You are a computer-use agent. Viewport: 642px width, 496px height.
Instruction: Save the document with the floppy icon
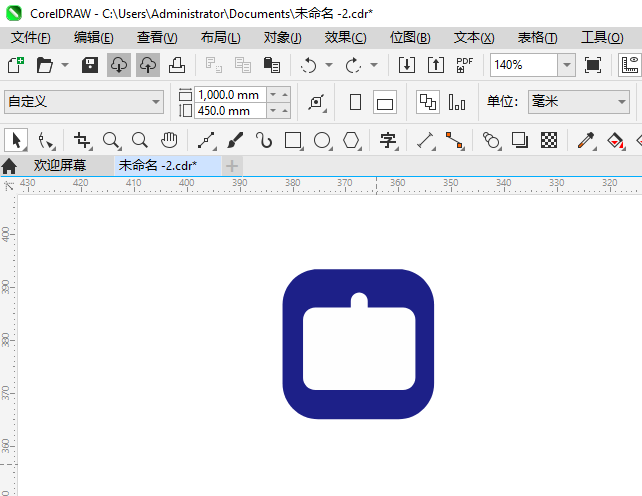(x=90, y=65)
